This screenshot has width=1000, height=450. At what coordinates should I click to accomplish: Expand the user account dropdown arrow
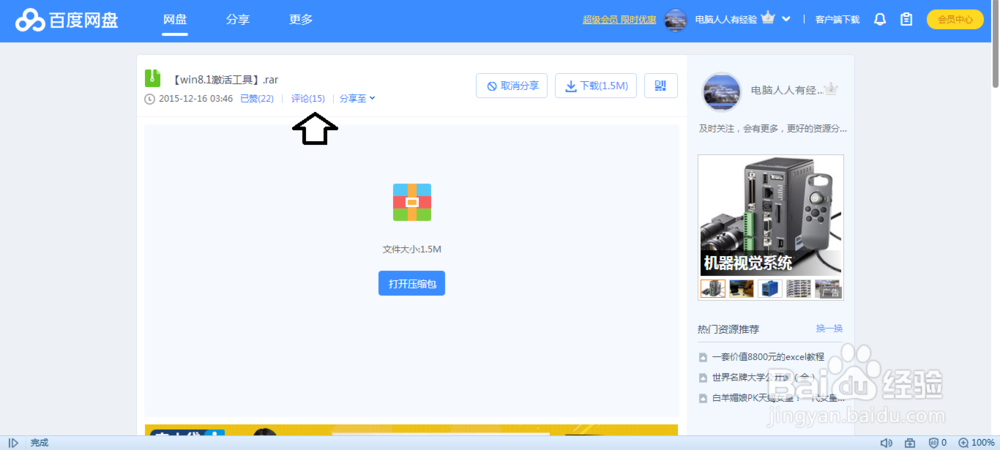click(786, 19)
